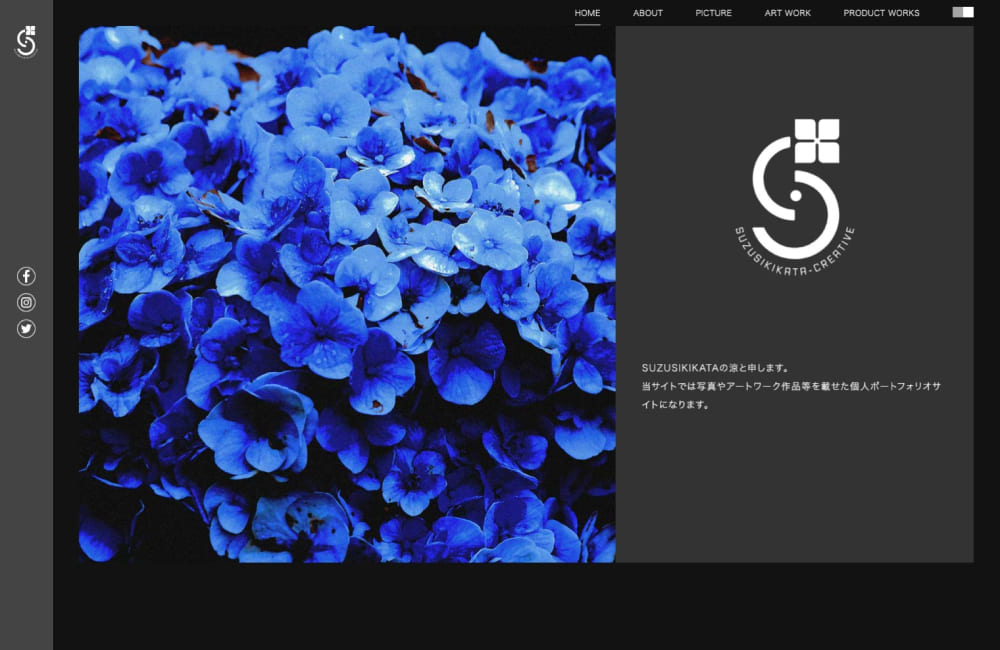The image size is (1000, 650).
Task: Click the white half of the theme switch
Action: [x=968, y=12]
